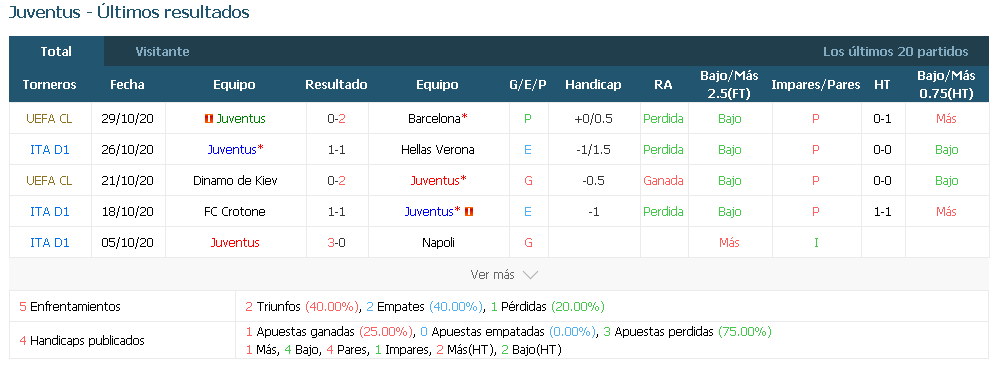Open the Barcelona team link
The image size is (999, 374).
[x=434, y=119]
